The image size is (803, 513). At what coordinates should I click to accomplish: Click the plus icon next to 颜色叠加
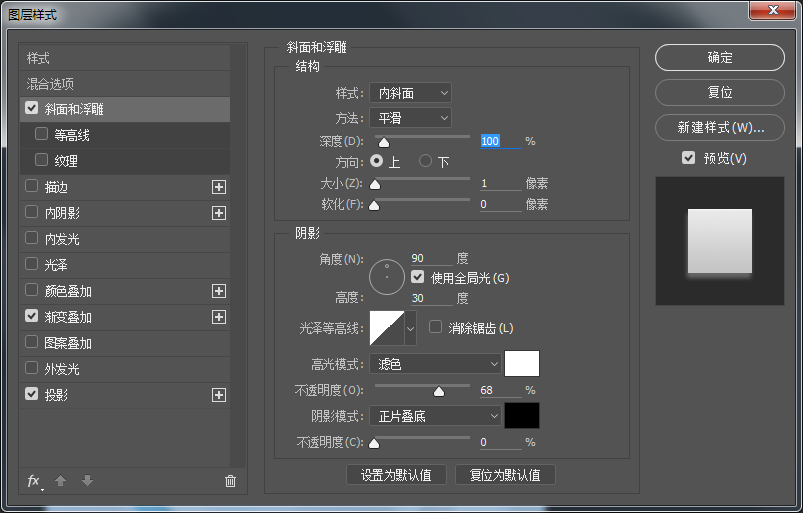pos(219,291)
